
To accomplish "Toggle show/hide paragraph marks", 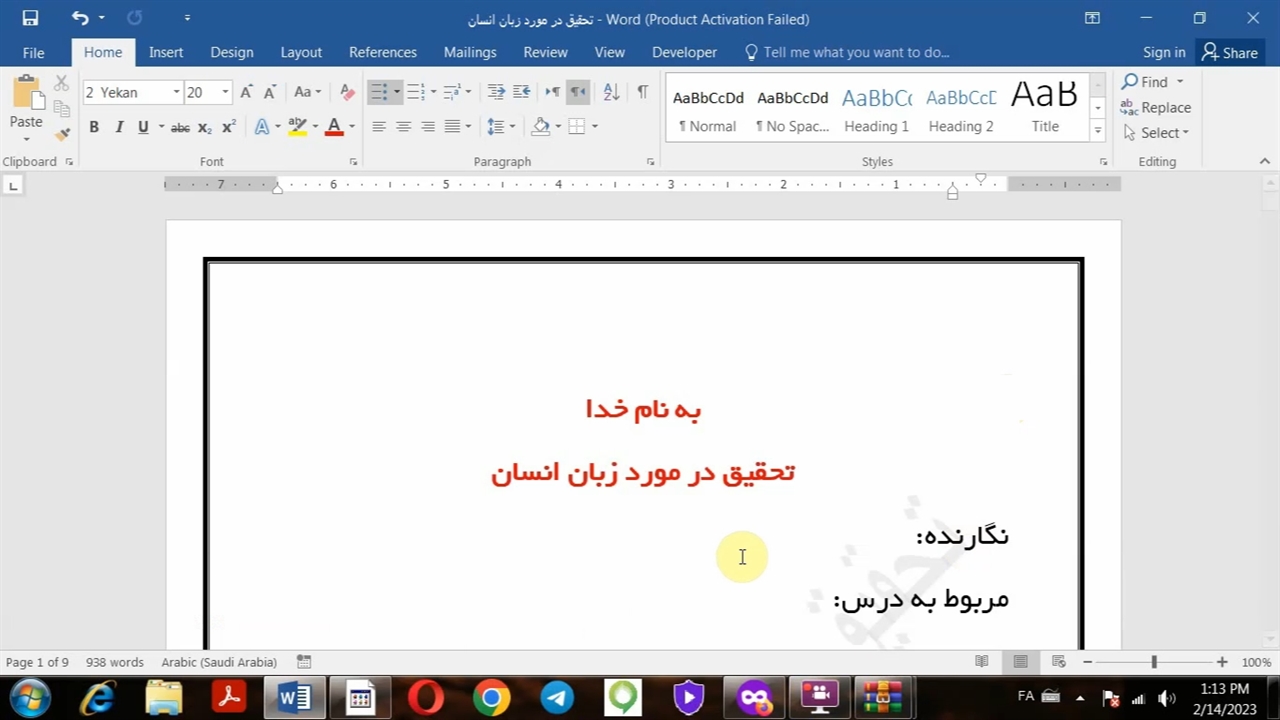I will [x=642, y=92].
